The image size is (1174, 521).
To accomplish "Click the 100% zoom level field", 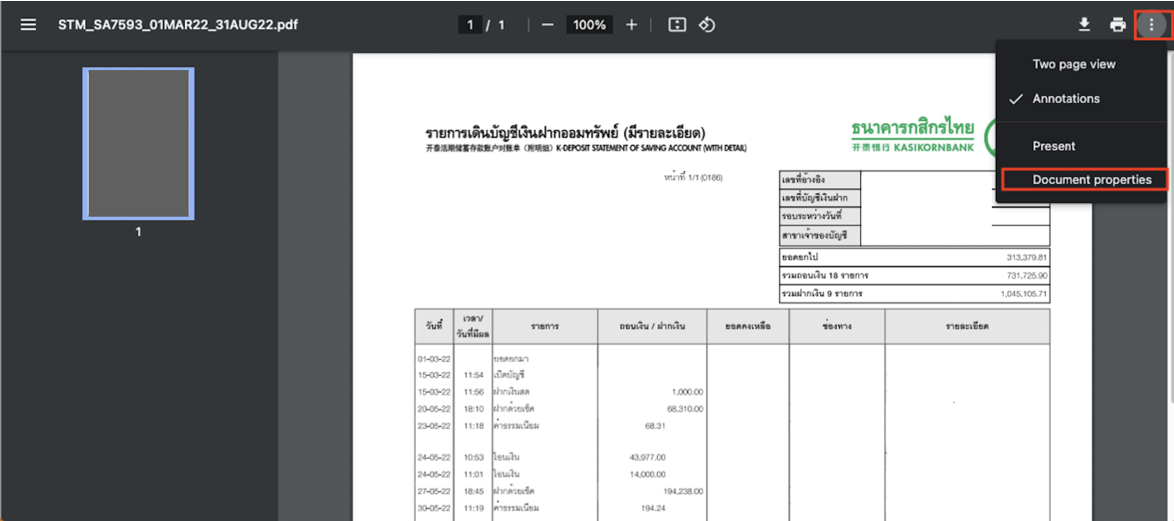I will pyautogui.click(x=589, y=25).
